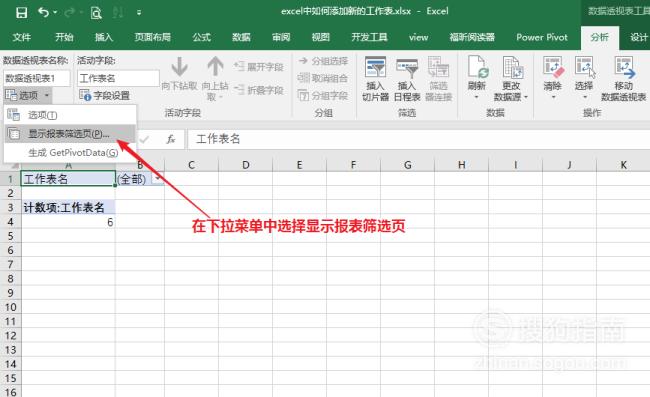Screen dimensions: 650x397
Task: Open the 数据 ribbon tab
Action: pyautogui.click(x=241, y=37)
